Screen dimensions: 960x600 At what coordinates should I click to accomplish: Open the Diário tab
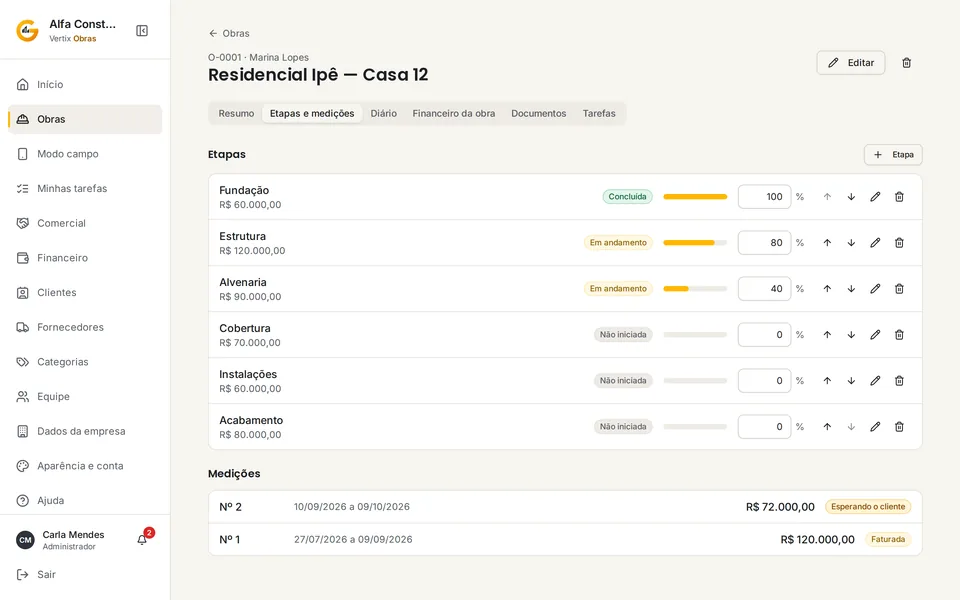pyautogui.click(x=383, y=113)
